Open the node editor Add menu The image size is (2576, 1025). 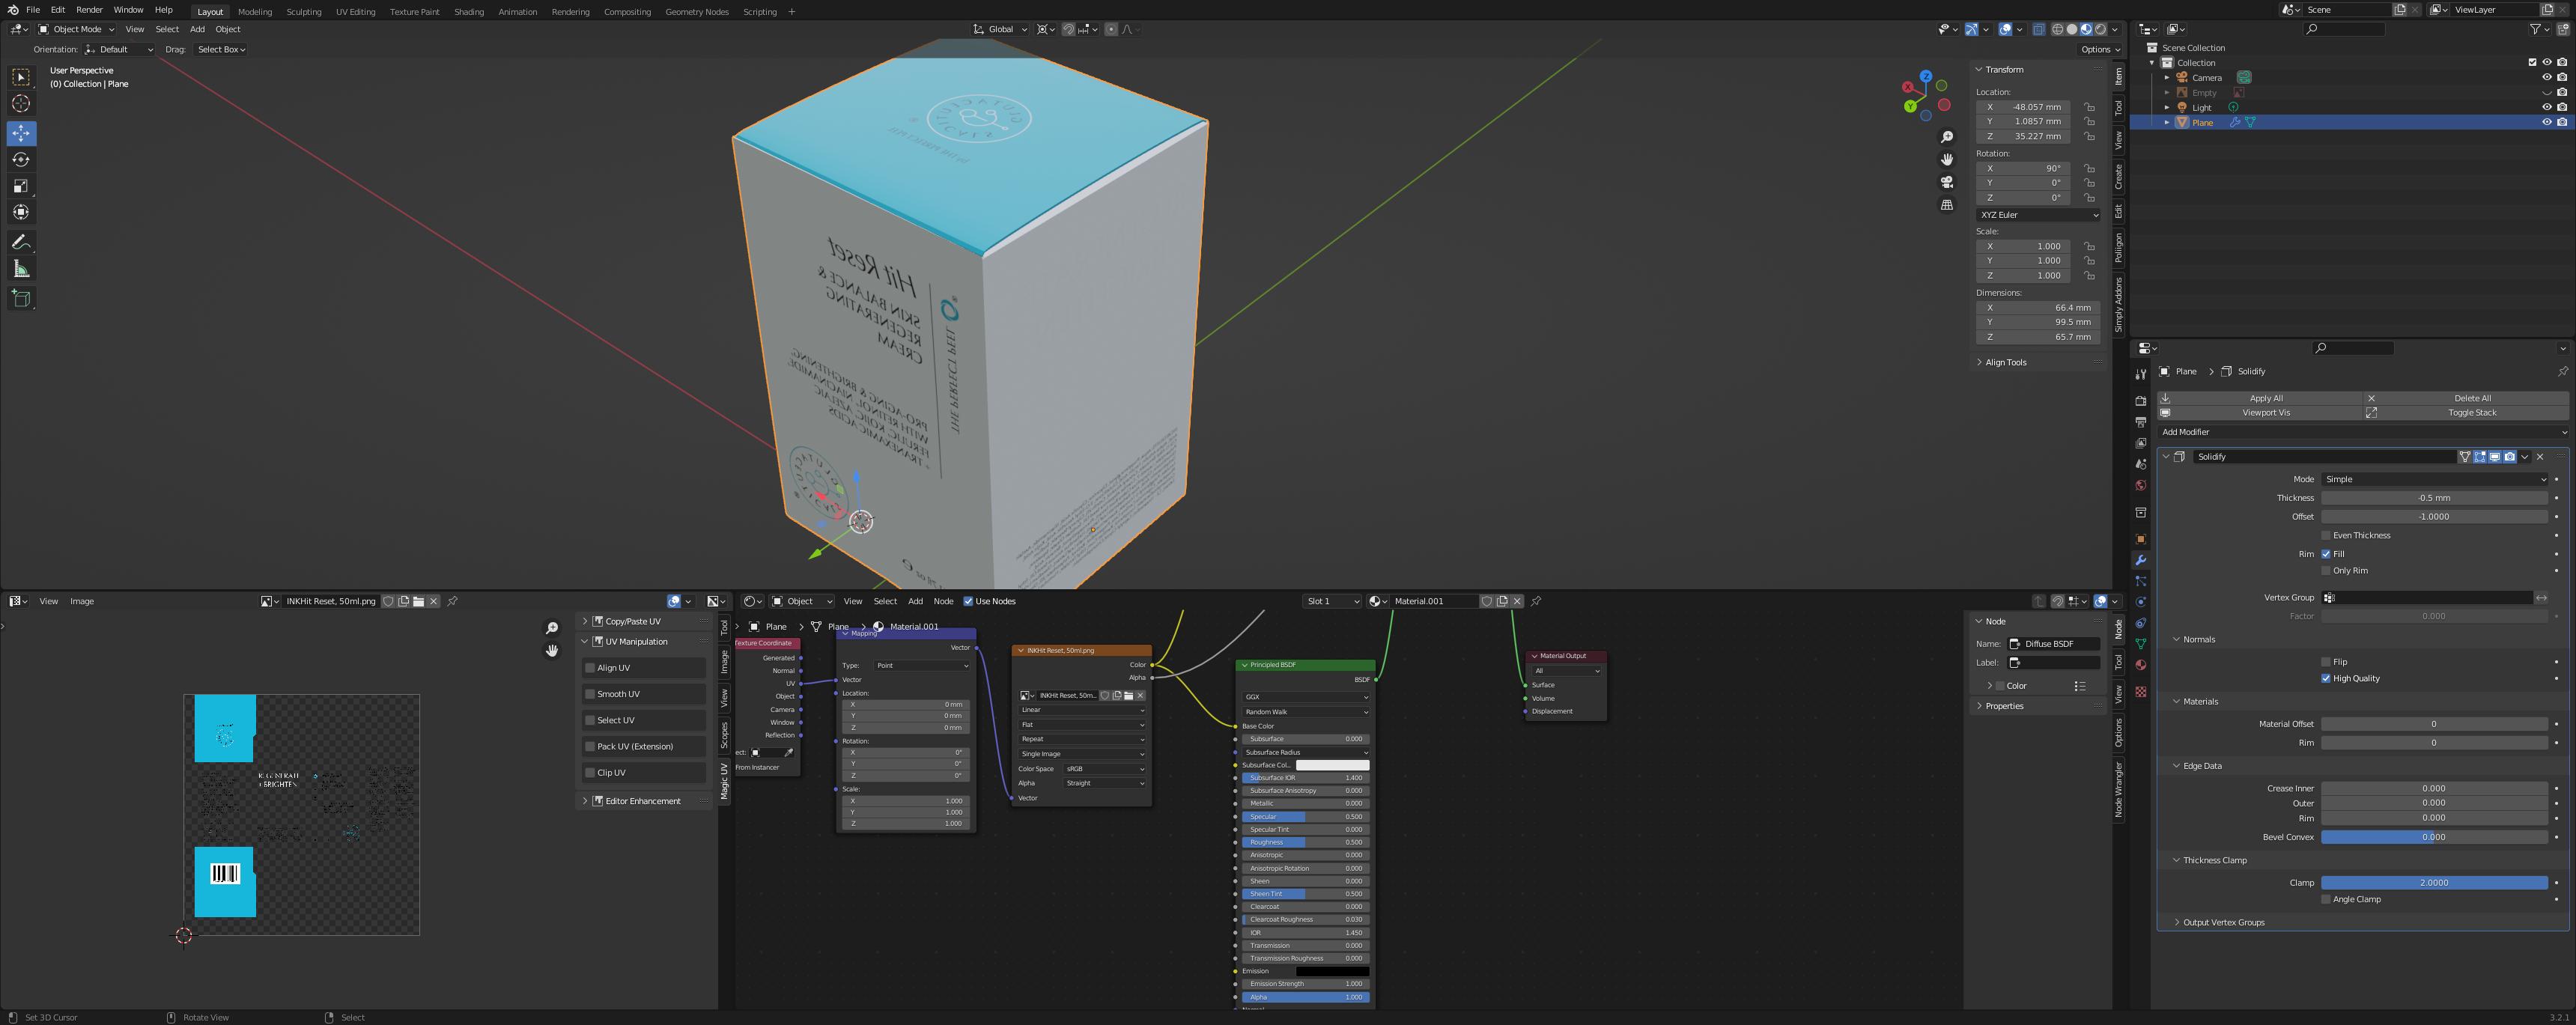pos(915,601)
